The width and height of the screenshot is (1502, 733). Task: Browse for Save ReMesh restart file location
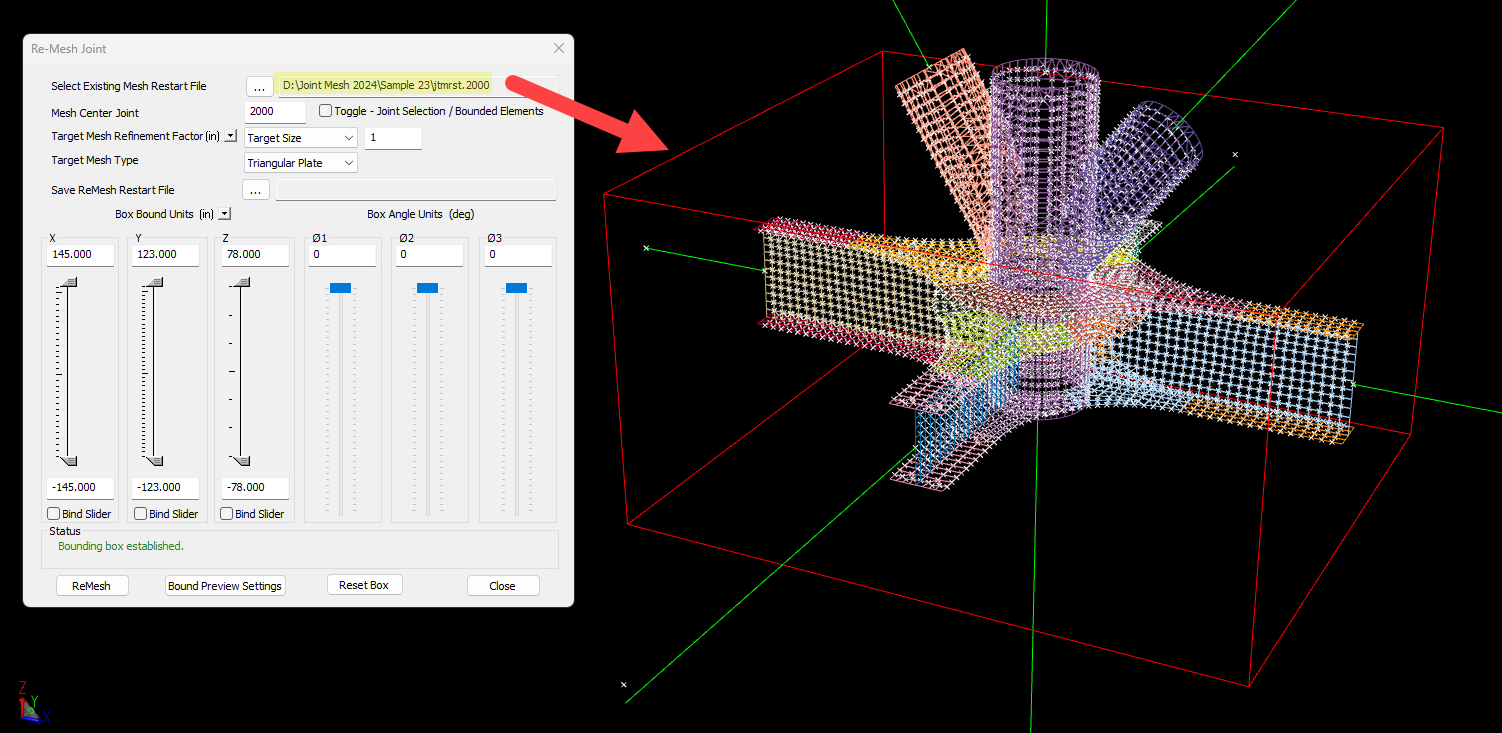[x=255, y=190]
